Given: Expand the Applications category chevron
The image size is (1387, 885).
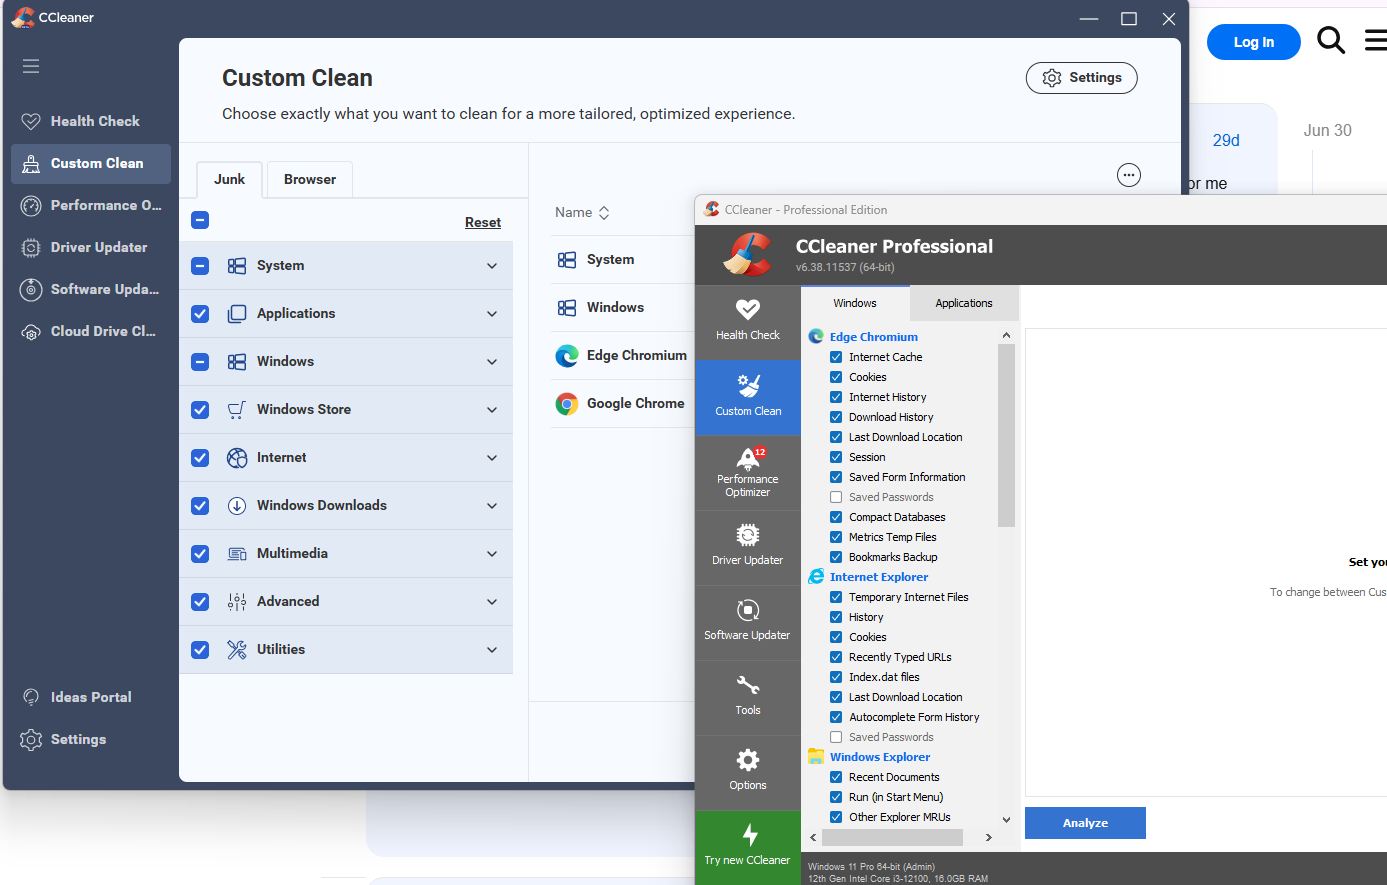Looking at the screenshot, I should pos(492,314).
